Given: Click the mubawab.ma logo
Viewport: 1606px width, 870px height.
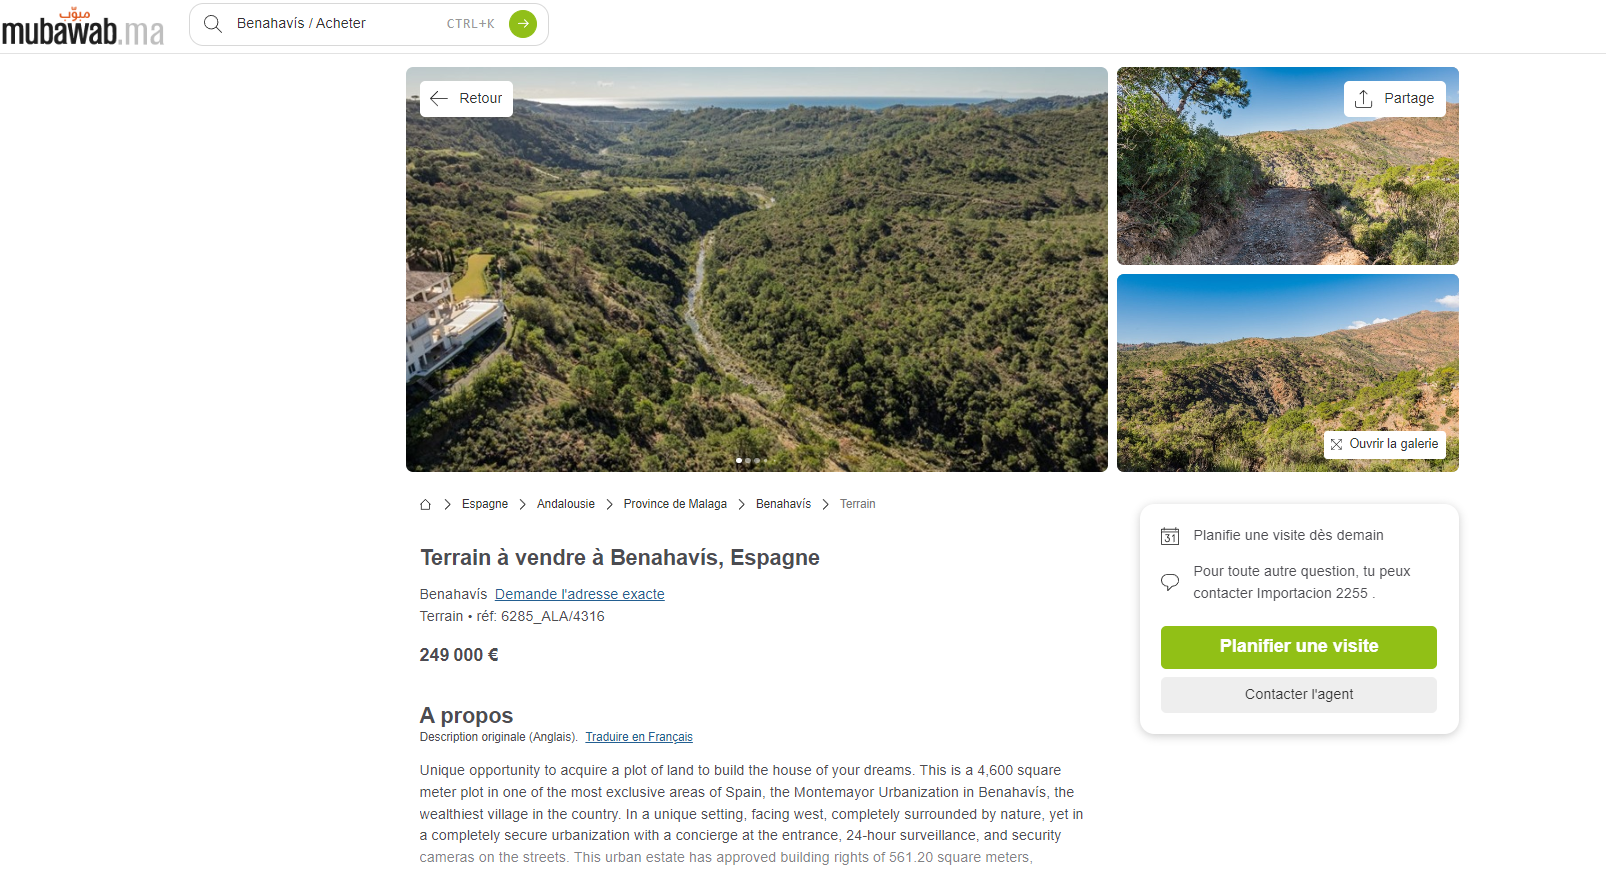Looking at the screenshot, I should (83, 27).
